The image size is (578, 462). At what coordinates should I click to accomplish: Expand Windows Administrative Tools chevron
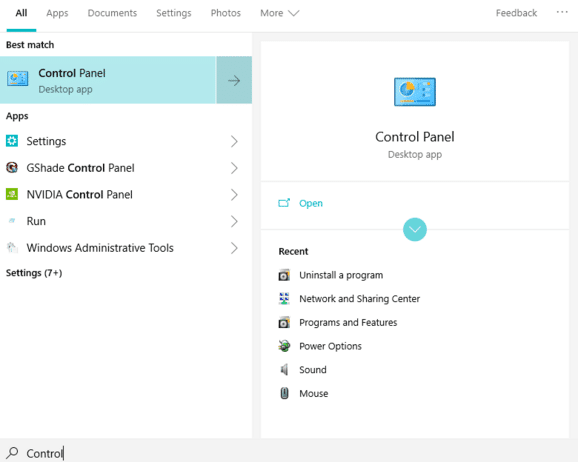point(234,248)
